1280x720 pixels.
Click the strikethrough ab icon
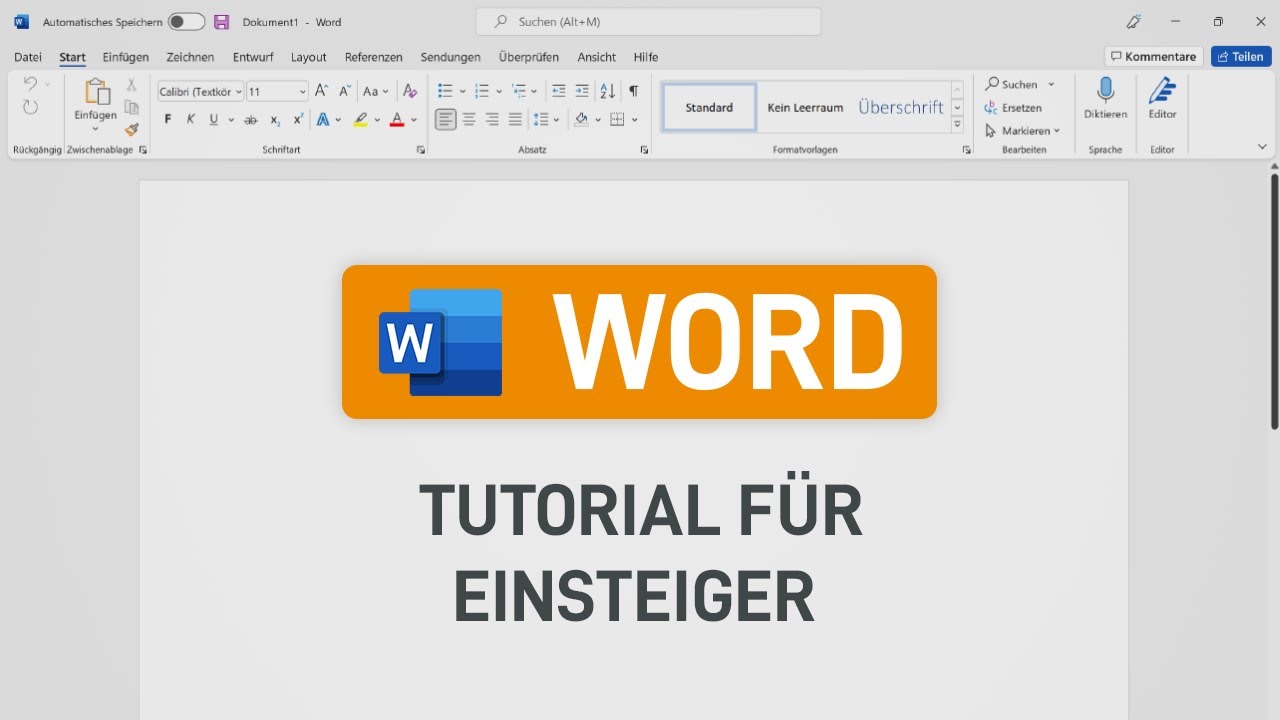(x=250, y=120)
